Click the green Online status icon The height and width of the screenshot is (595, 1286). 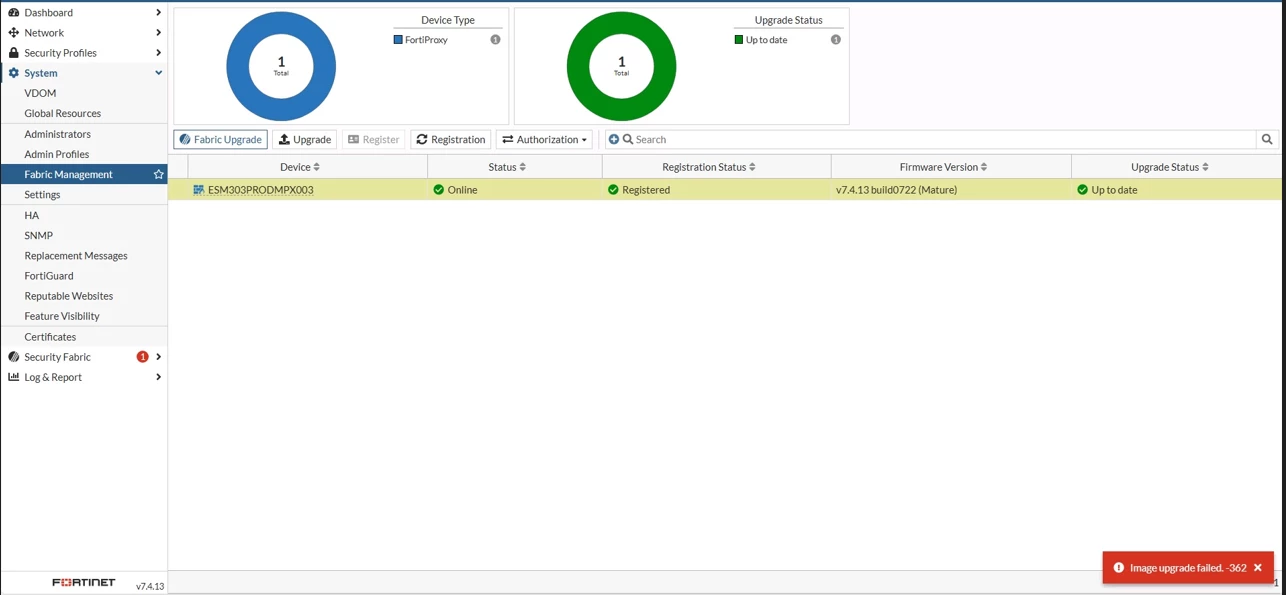click(x=438, y=190)
